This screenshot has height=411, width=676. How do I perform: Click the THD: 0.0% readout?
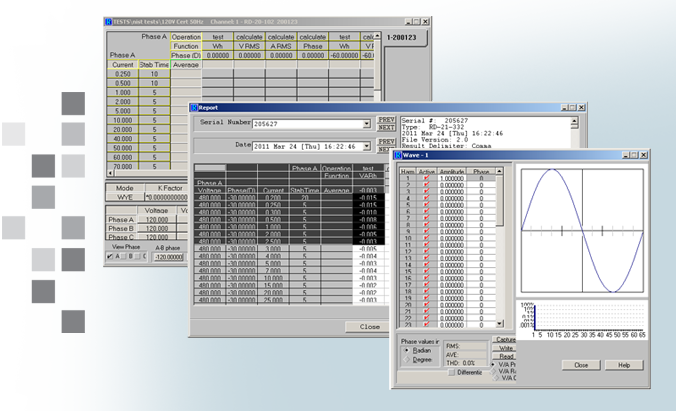click(x=465, y=363)
